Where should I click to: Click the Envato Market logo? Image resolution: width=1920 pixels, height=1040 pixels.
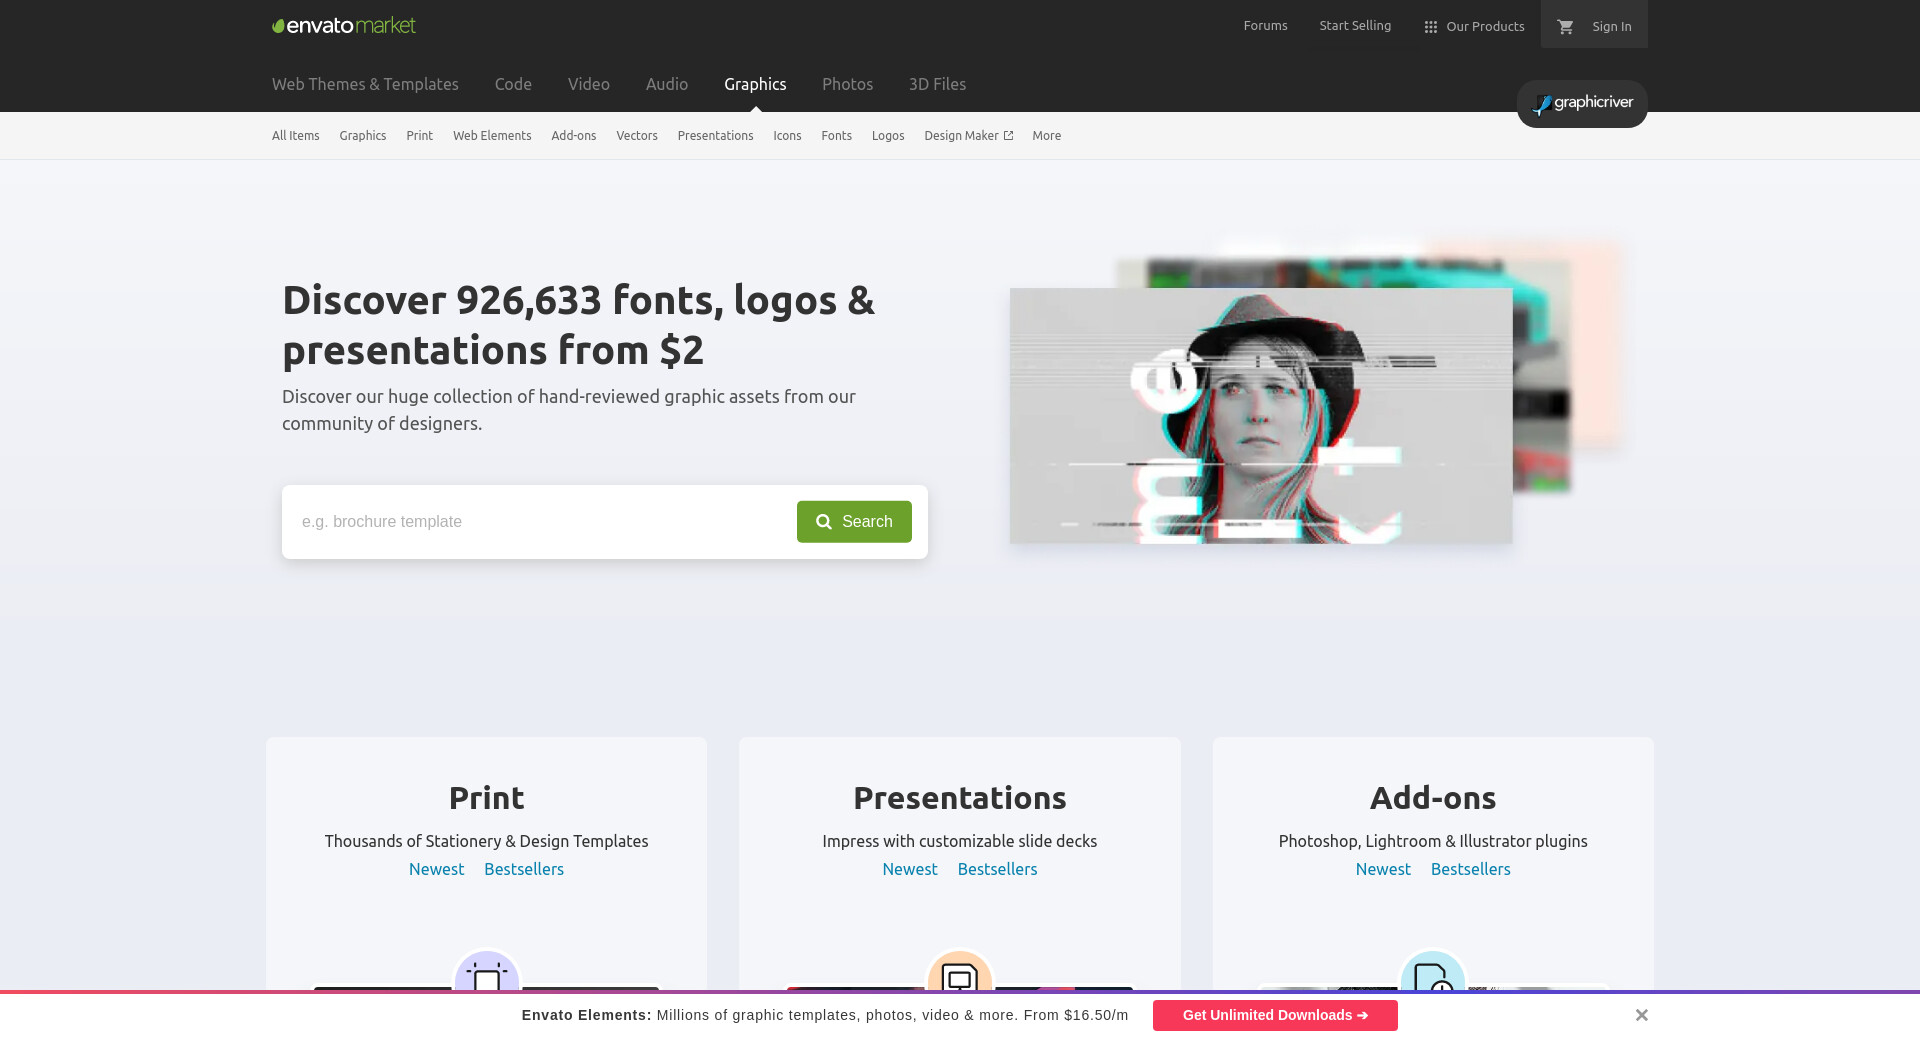344,25
